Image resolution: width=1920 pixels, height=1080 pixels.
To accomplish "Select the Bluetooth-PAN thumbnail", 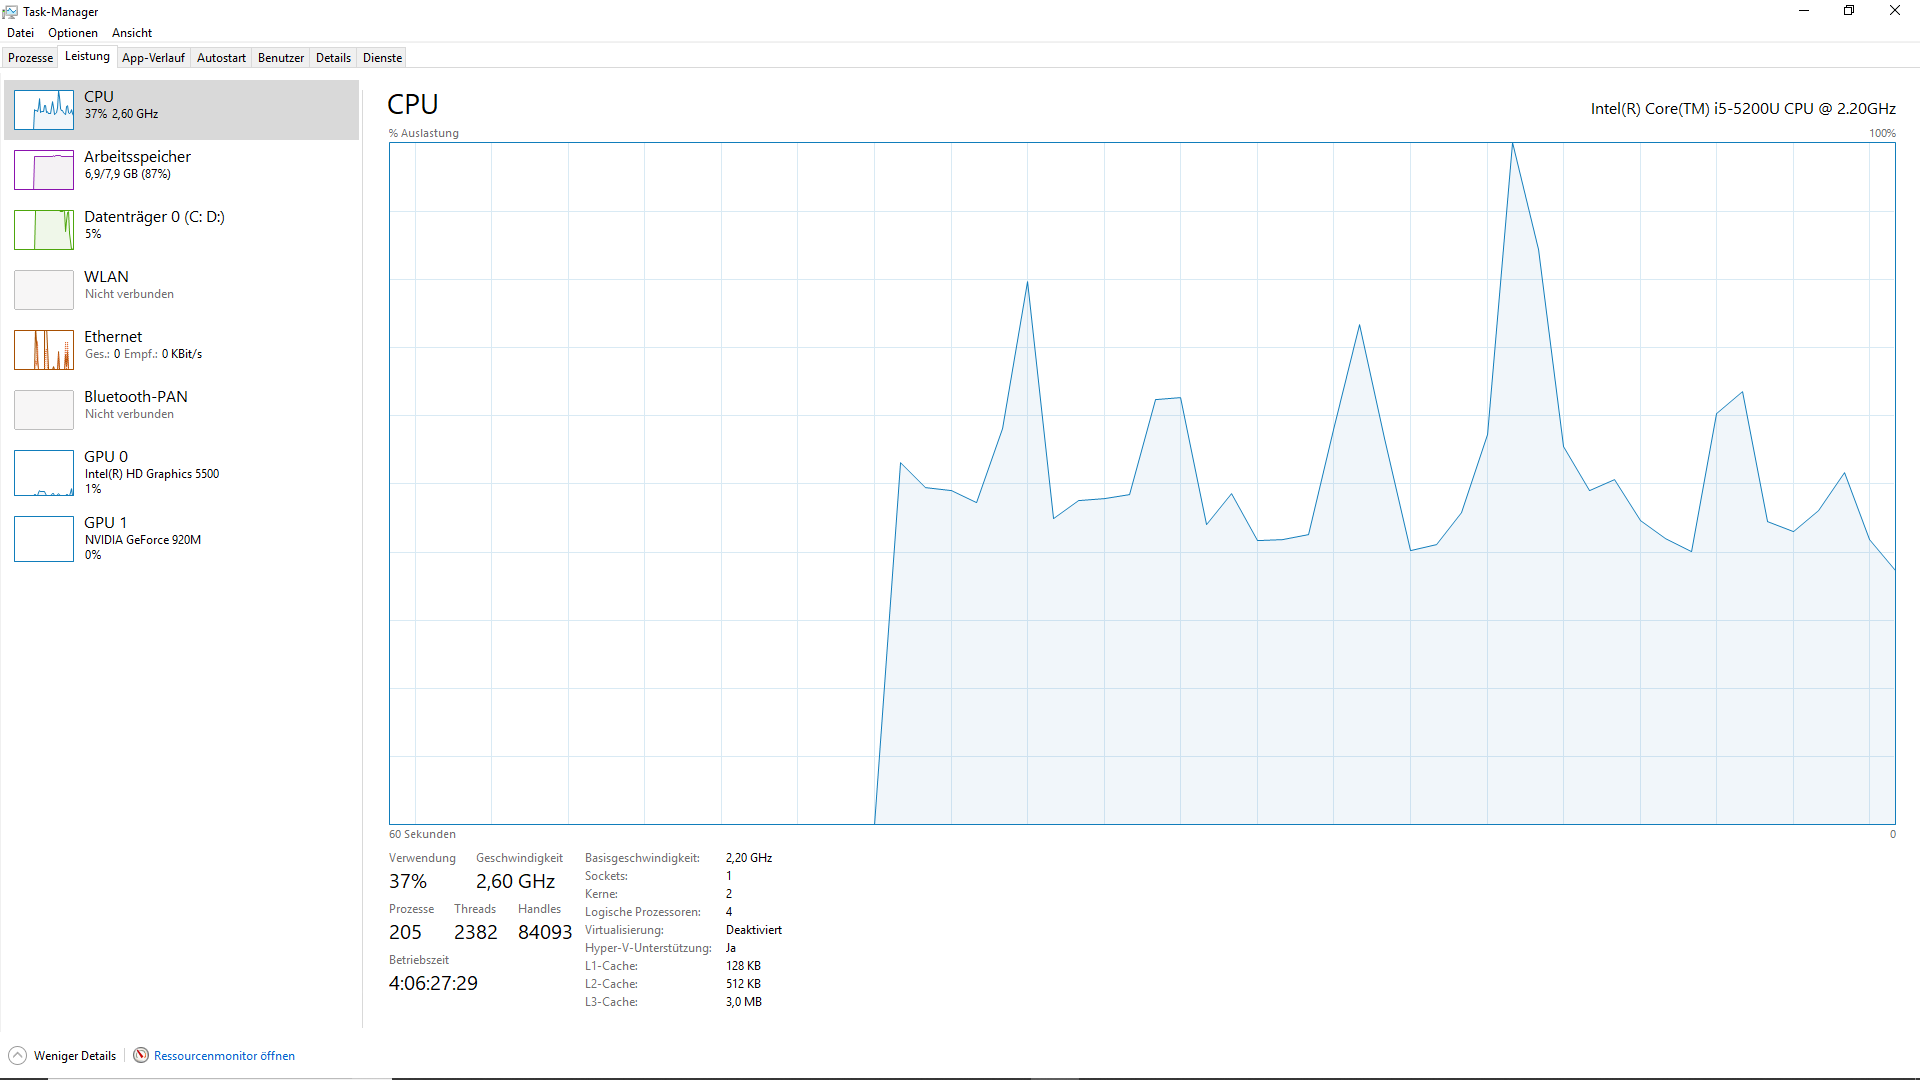I will pyautogui.click(x=44, y=410).
